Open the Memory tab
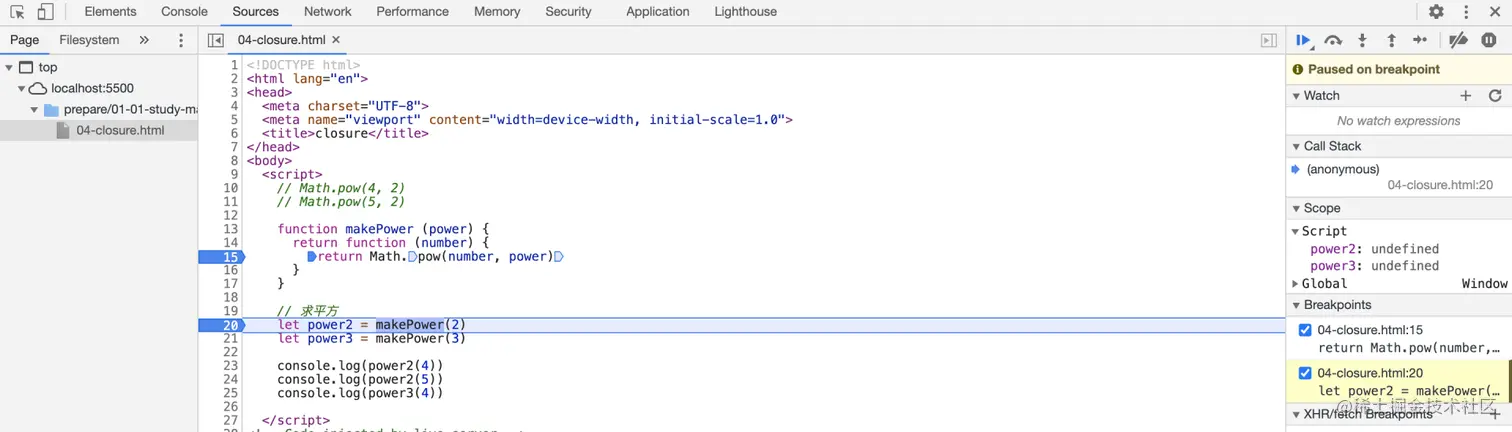1512x432 pixels. (497, 12)
